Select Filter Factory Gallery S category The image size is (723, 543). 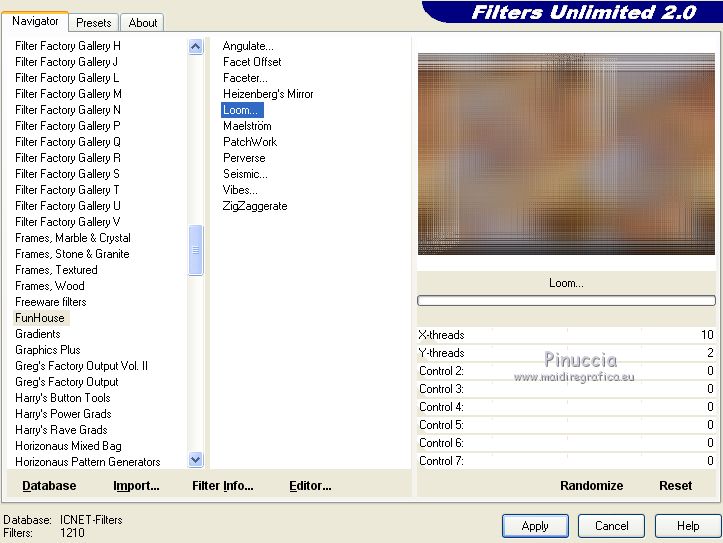click(x=67, y=174)
